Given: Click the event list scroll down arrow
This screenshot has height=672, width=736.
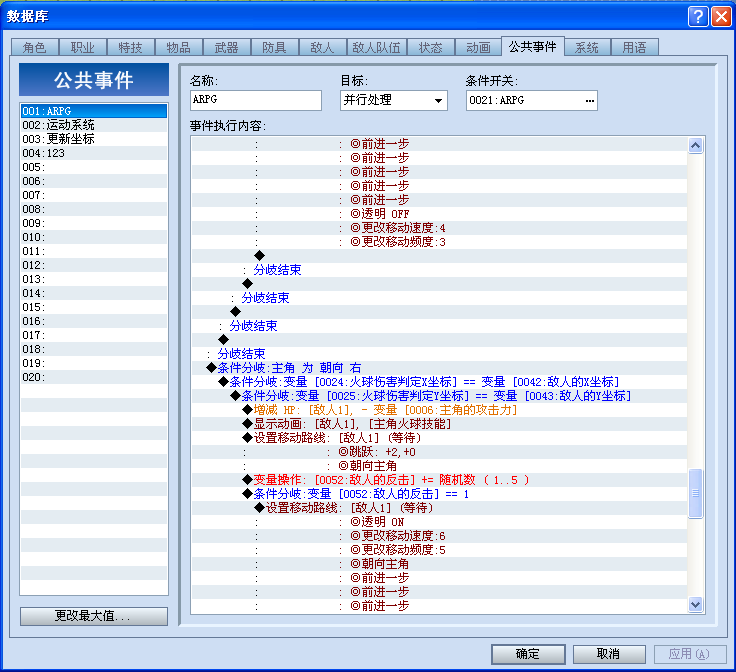Looking at the screenshot, I should [x=696, y=604].
